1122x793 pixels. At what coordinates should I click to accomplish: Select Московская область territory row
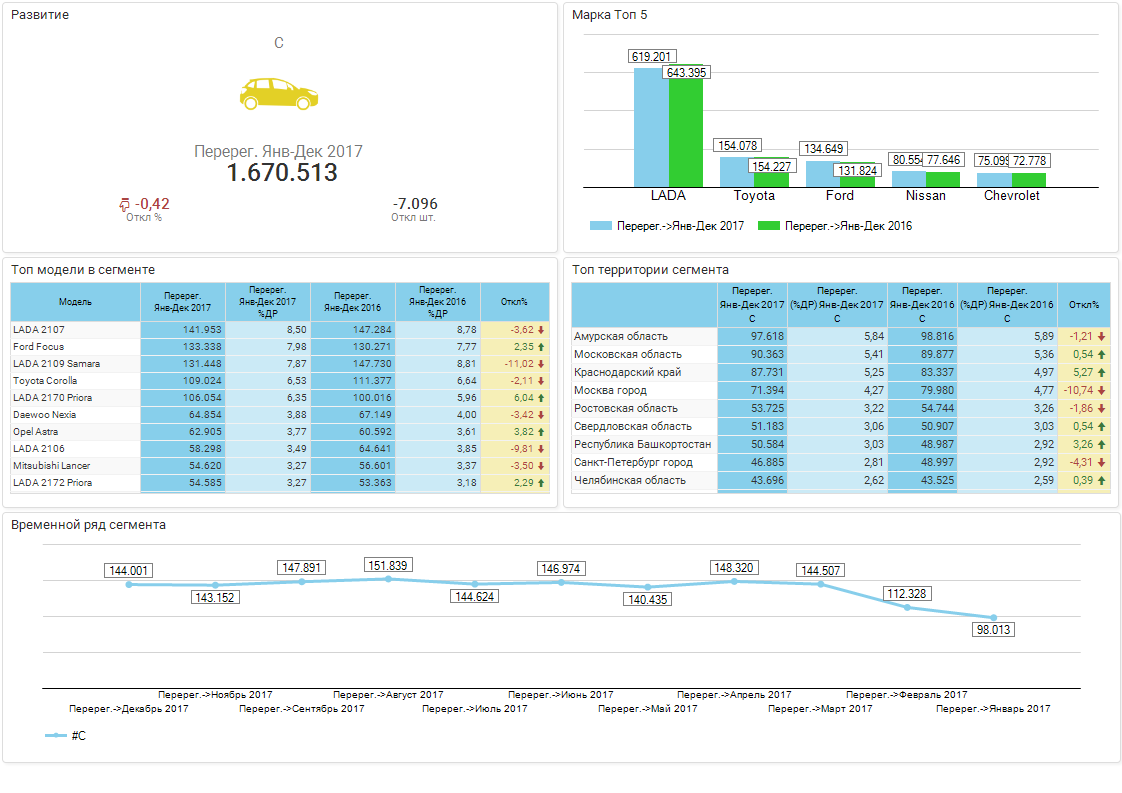click(841, 354)
